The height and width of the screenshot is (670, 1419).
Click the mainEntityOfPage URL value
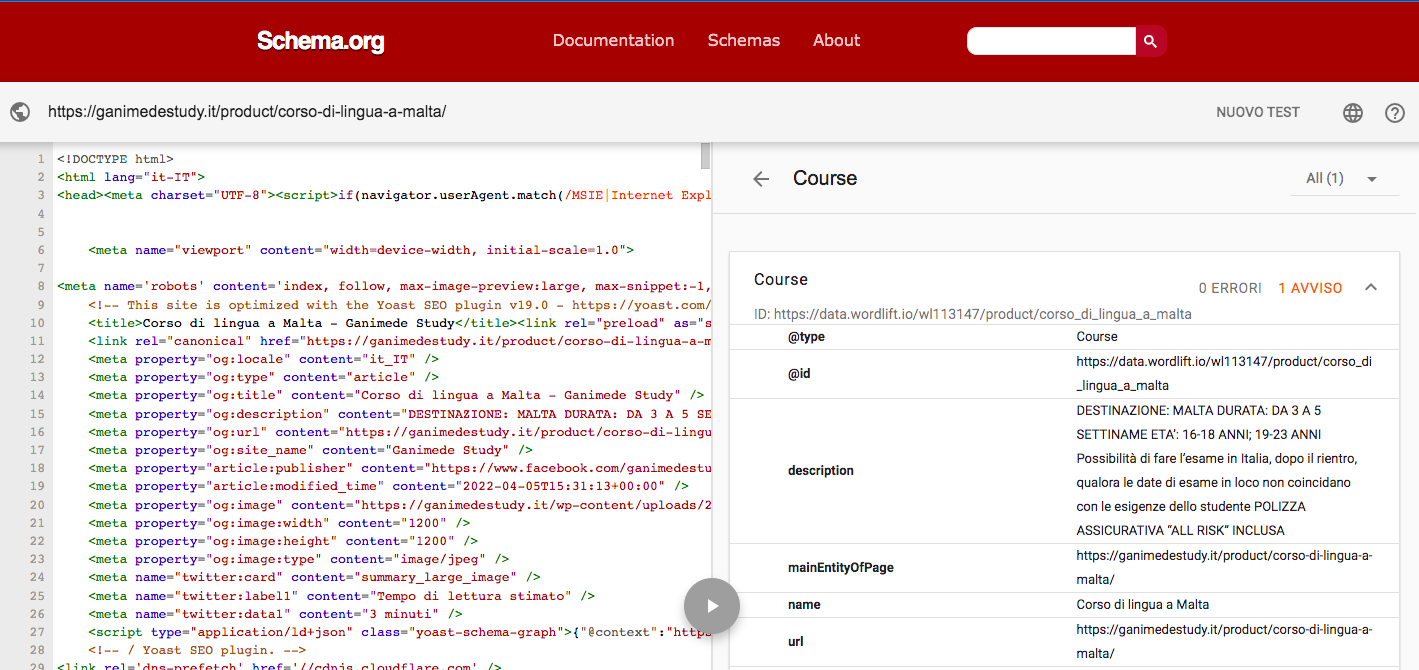click(1223, 567)
